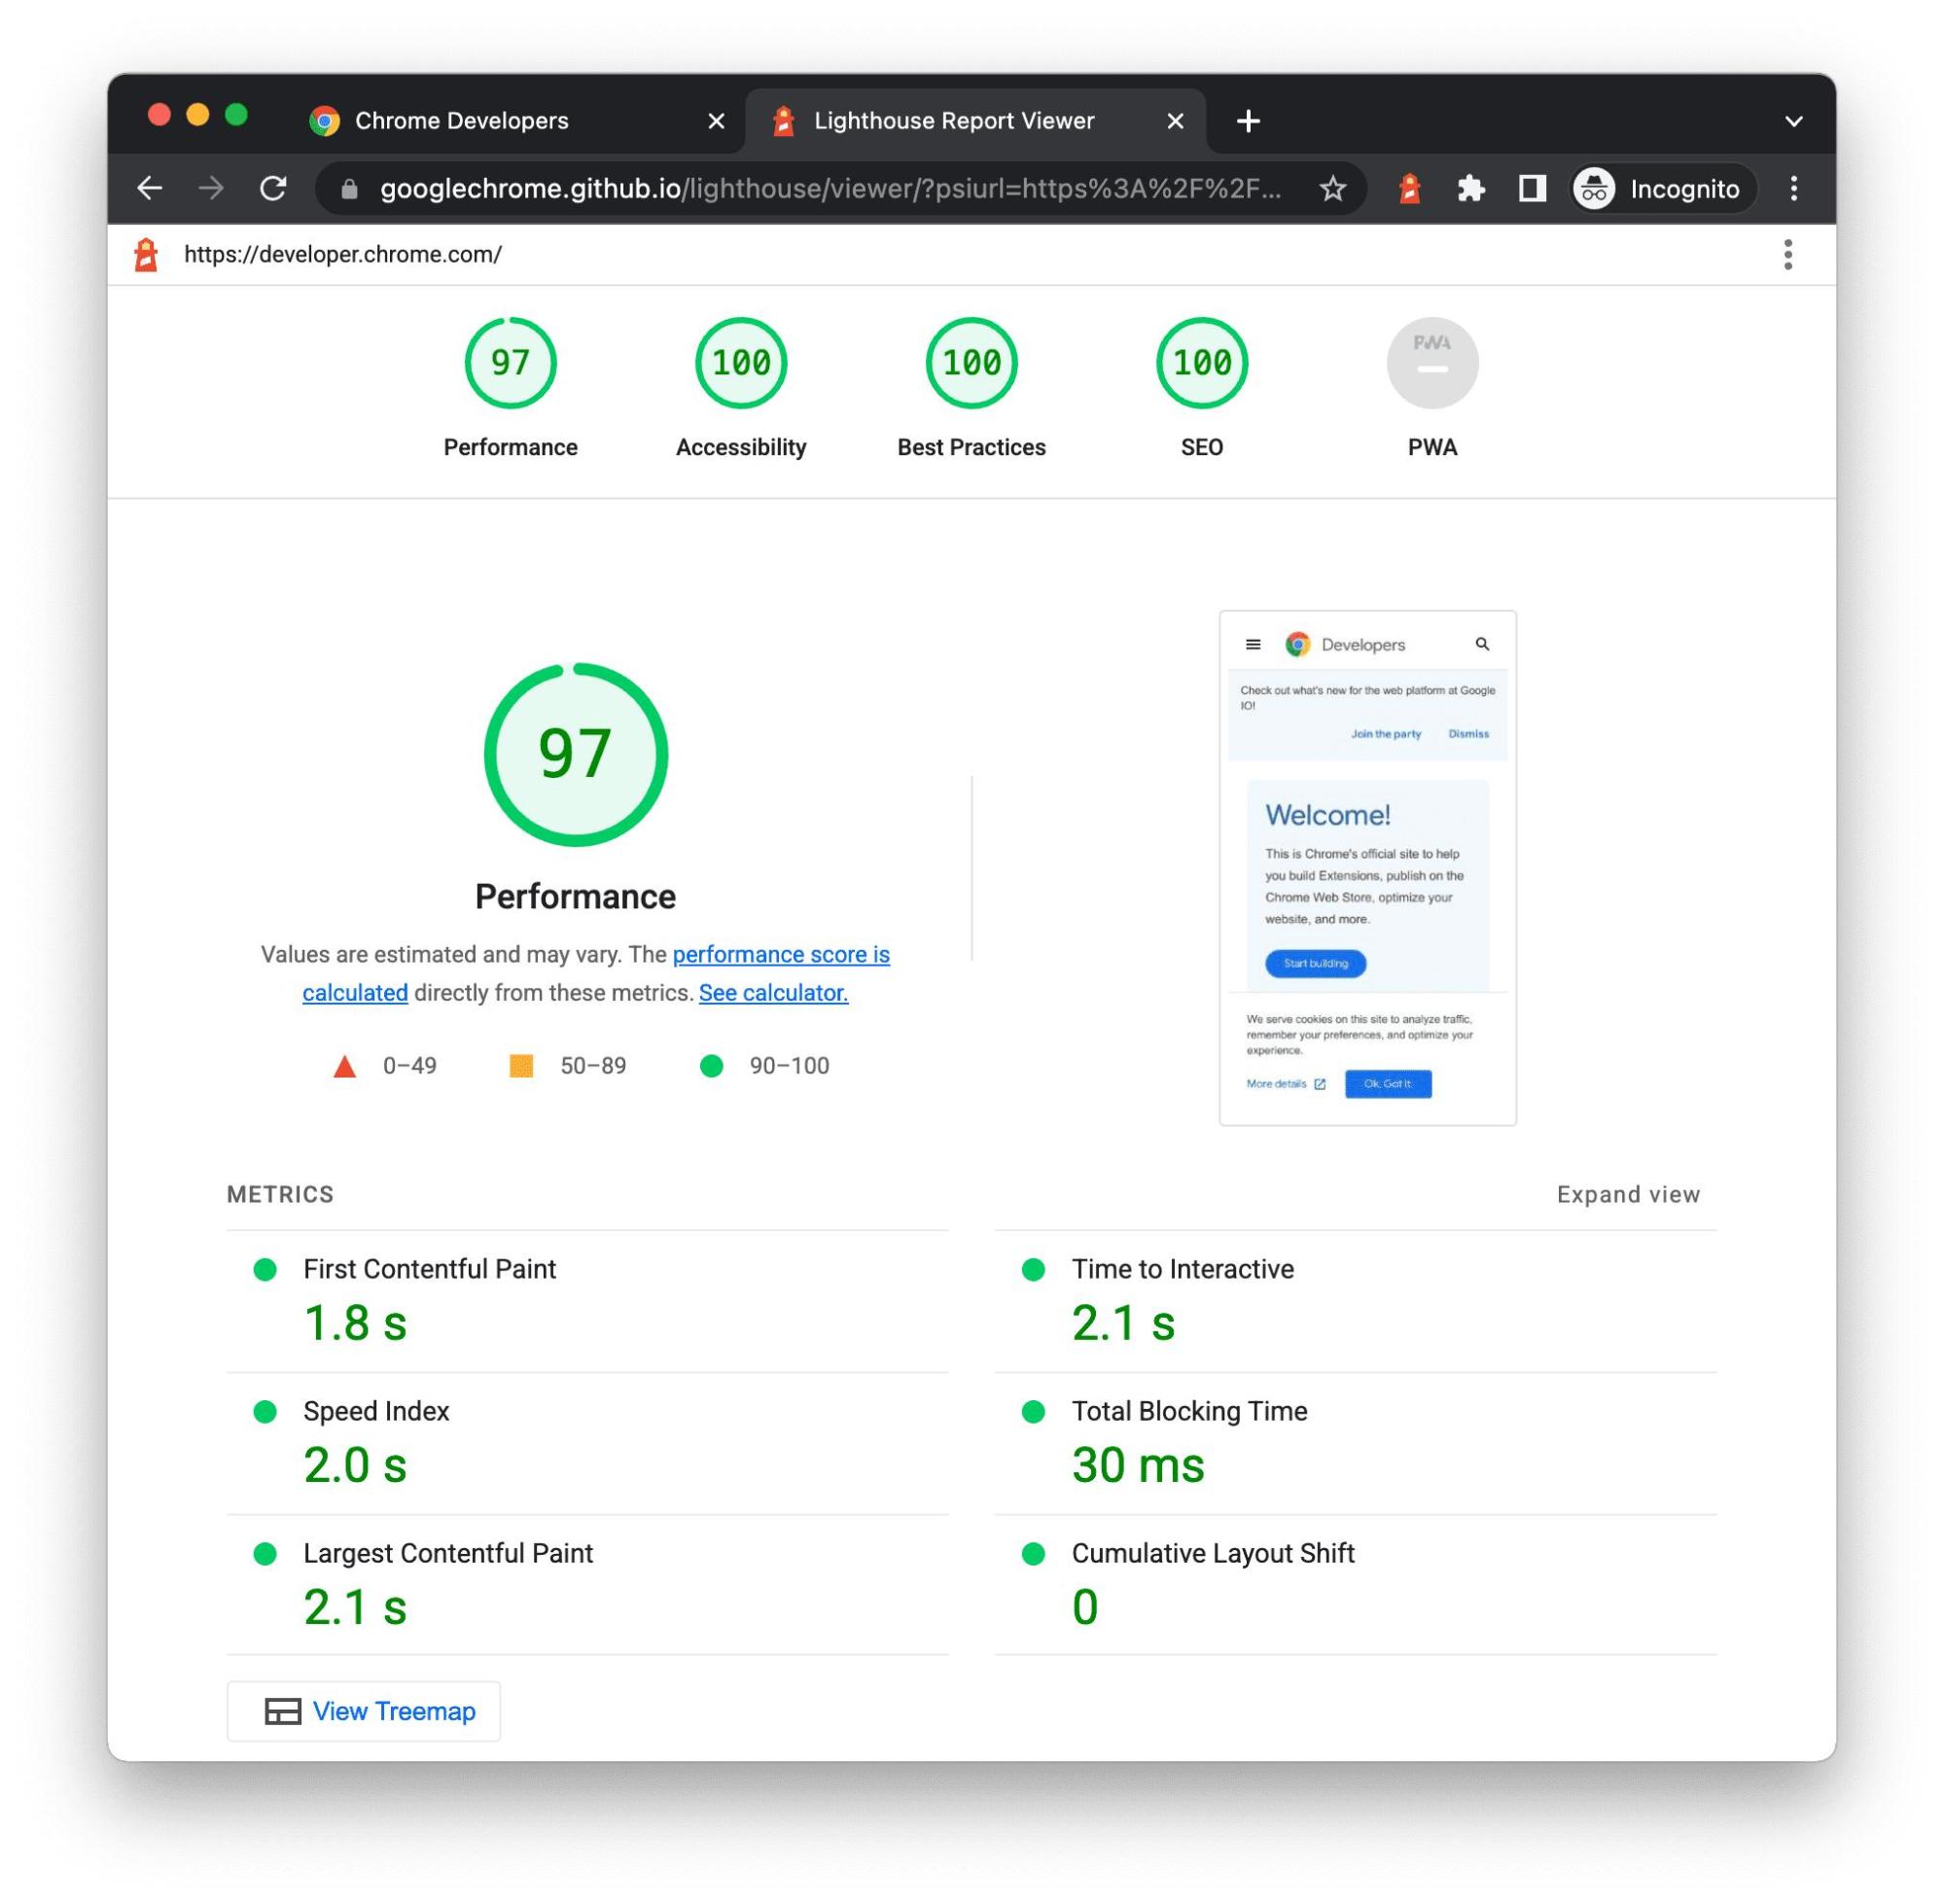The width and height of the screenshot is (1944, 1904).
Task: Click the Largest Contentful Paint metric row
Action: tap(587, 1585)
